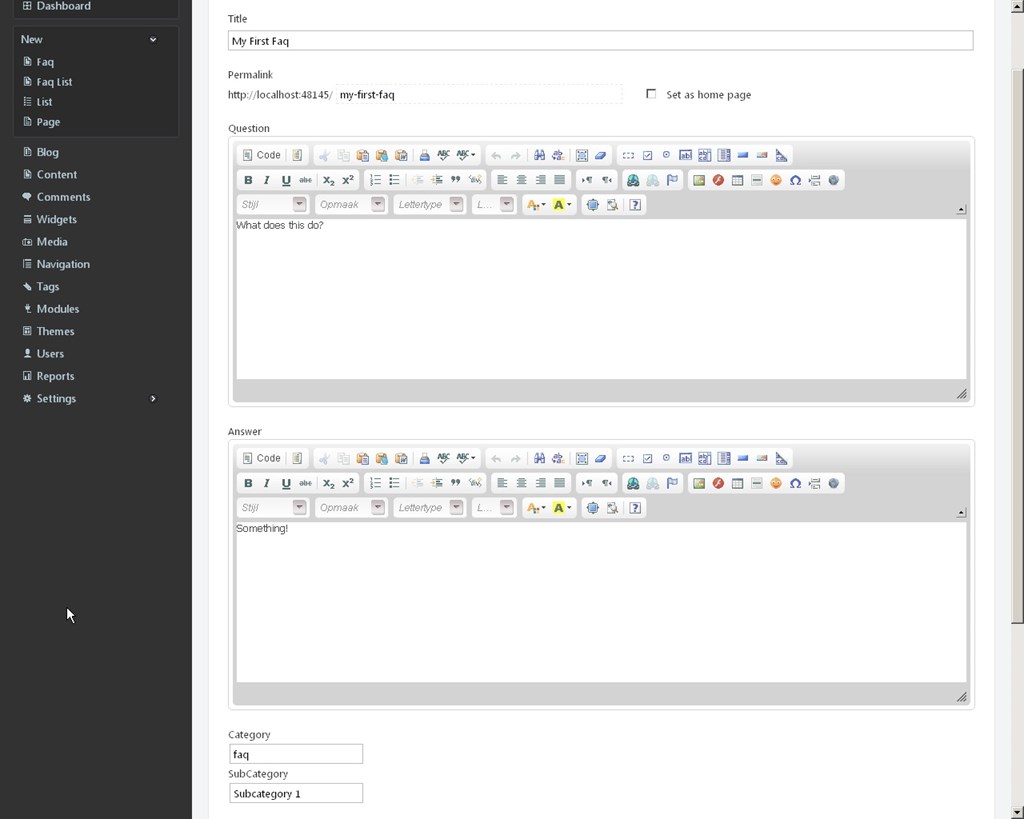The height and width of the screenshot is (819, 1024).
Task: Toggle bold in the Question editor
Action: pos(248,180)
